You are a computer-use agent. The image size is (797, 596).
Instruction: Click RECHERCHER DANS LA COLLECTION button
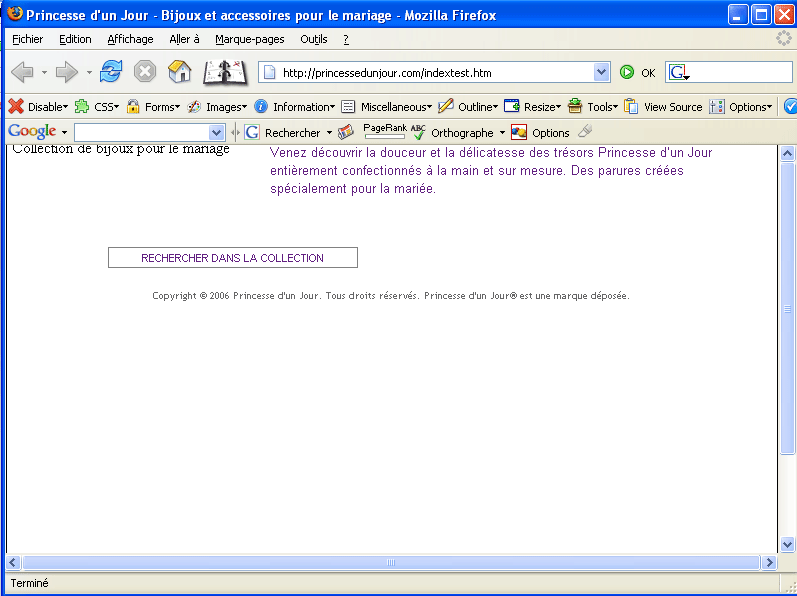233,258
